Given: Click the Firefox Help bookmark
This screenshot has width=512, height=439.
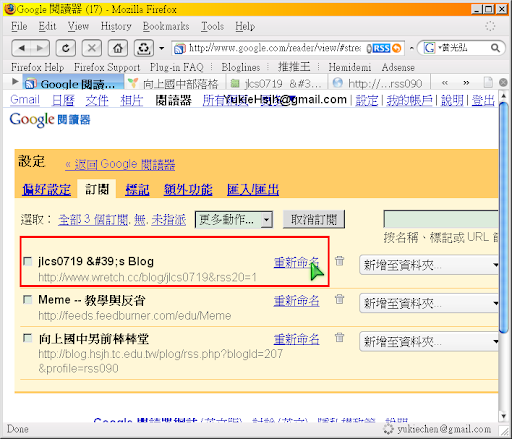Looking at the screenshot, I should [x=37, y=67].
